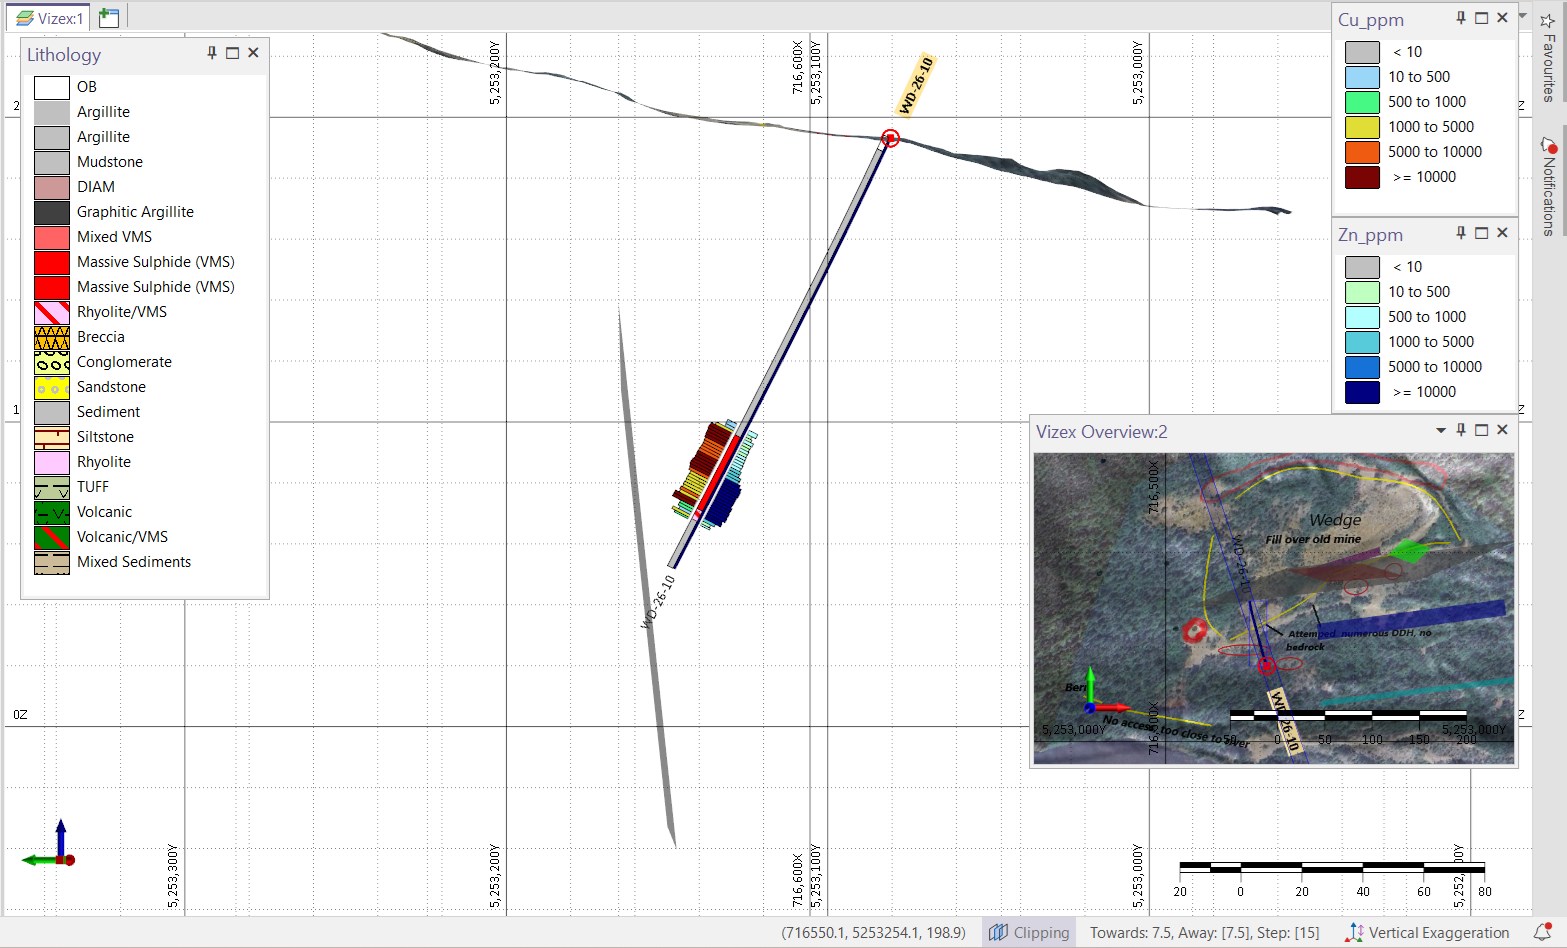Close the Vizex Overview:2 panel
The height and width of the screenshot is (948, 1567).
pos(1503,430)
